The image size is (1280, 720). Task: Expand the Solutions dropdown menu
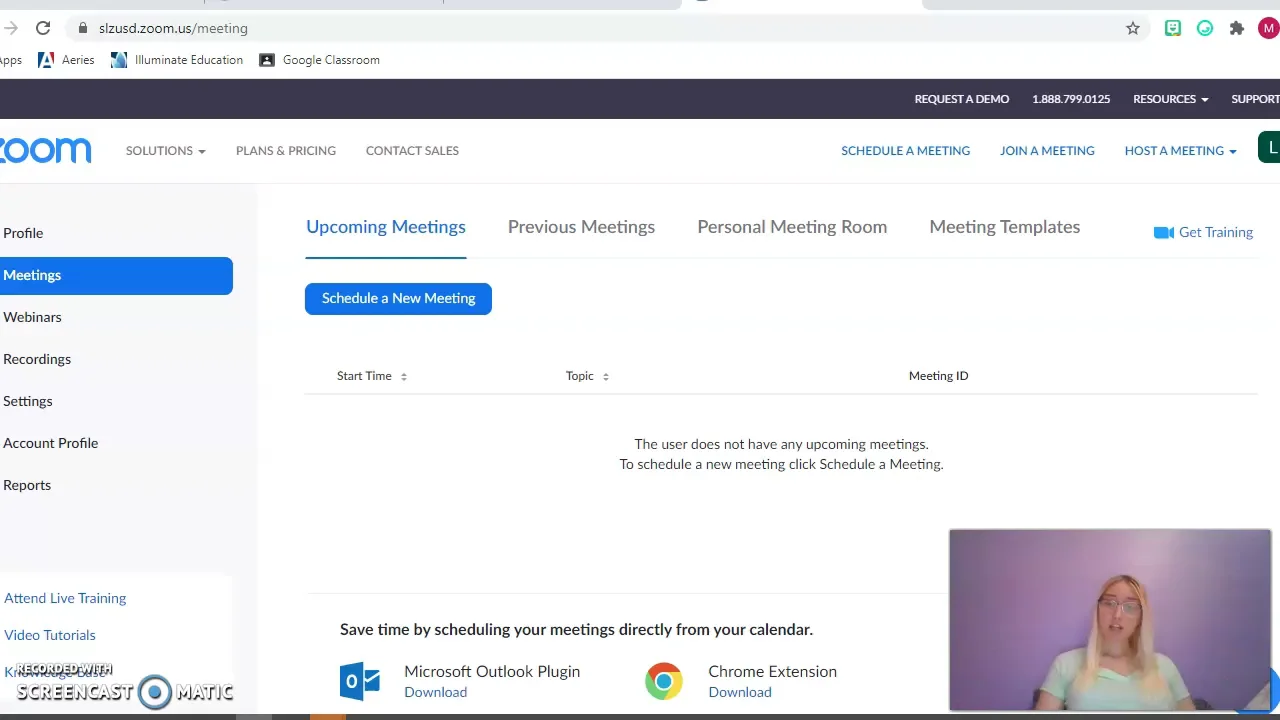click(166, 151)
